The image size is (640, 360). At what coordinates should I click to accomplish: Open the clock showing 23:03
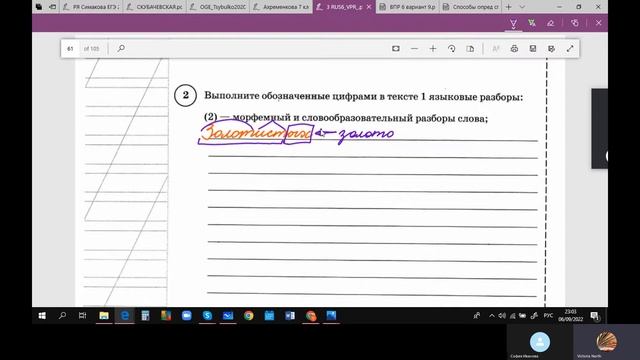(571, 316)
